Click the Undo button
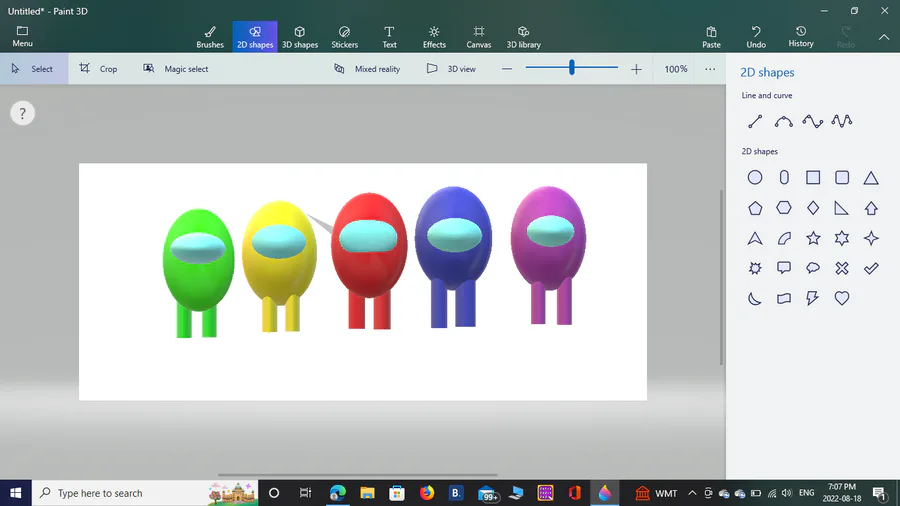 (x=756, y=37)
